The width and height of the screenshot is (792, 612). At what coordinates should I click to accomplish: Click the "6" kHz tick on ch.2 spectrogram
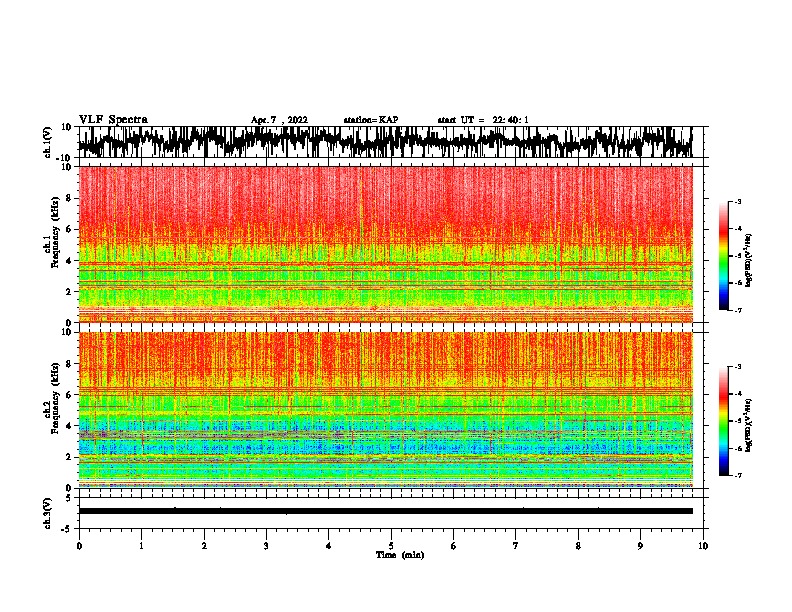click(x=69, y=394)
